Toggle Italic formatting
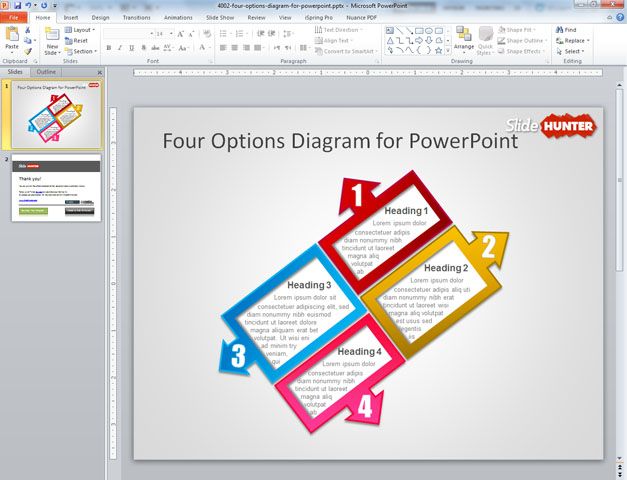The image size is (627, 480). click(x=120, y=48)
